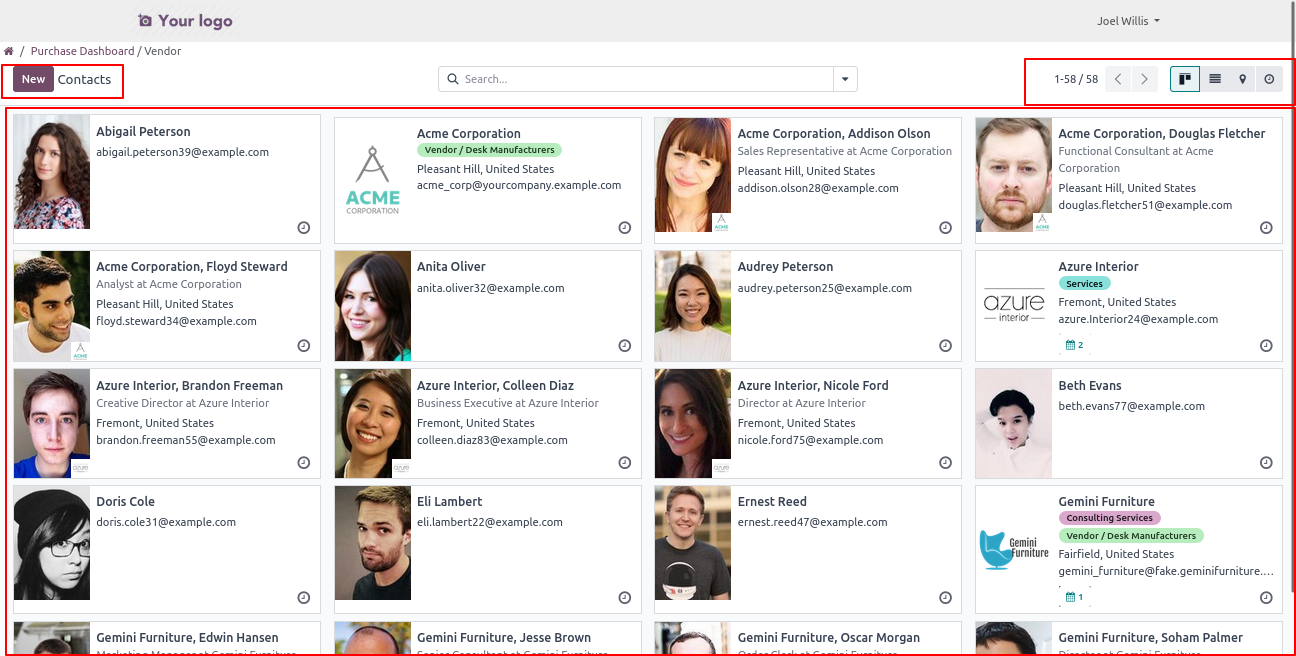Open Purchase Dashboard breadcrumb link

point(82,51)
